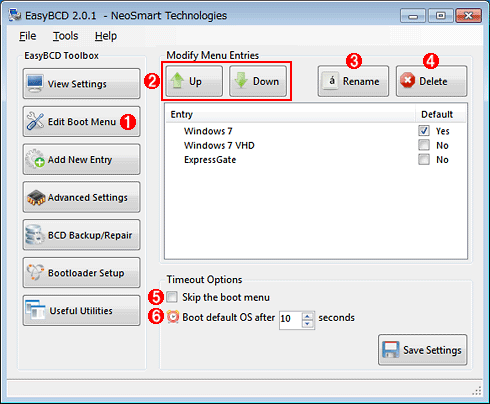Open BCD Backup/Repair database icon
Screen dimensions: 490x404
pyautogui.click(x=35, y=235)
